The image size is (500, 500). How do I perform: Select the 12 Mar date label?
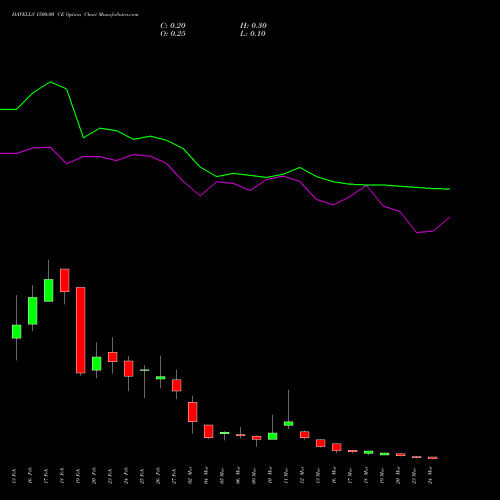click(x=302, y=476)
